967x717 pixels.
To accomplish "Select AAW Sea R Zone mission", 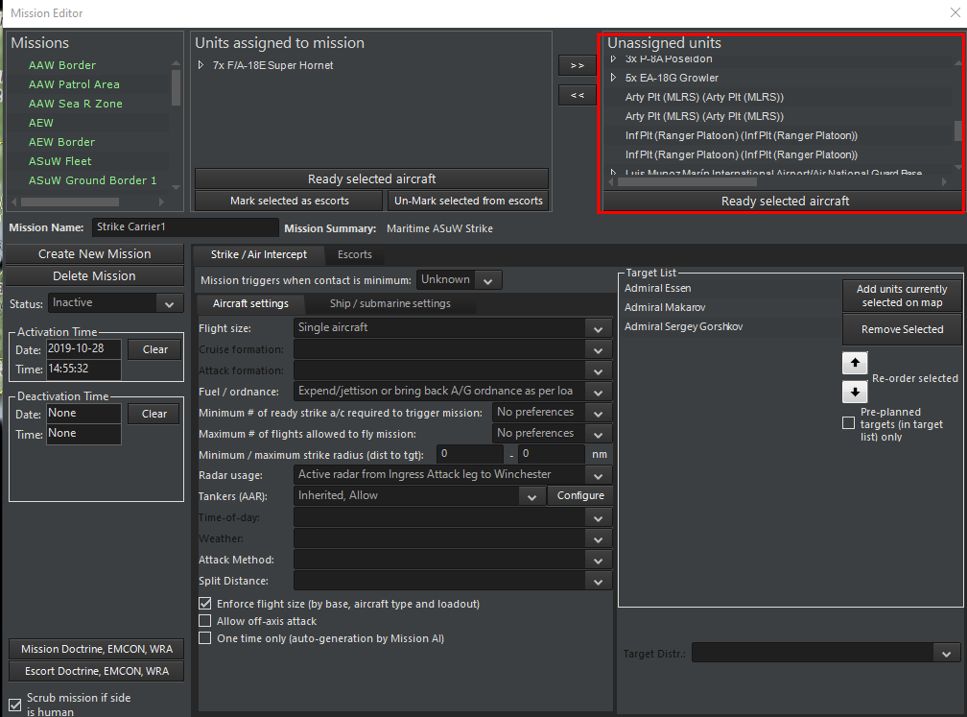I will tap(75, 104).
